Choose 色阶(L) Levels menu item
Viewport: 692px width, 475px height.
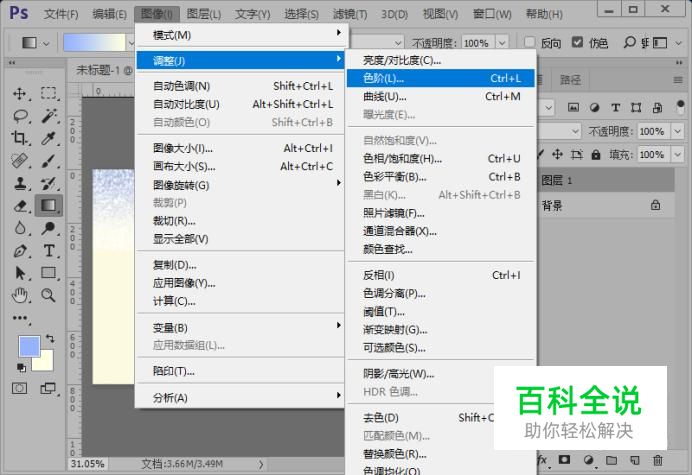click(x=440, y=78)
